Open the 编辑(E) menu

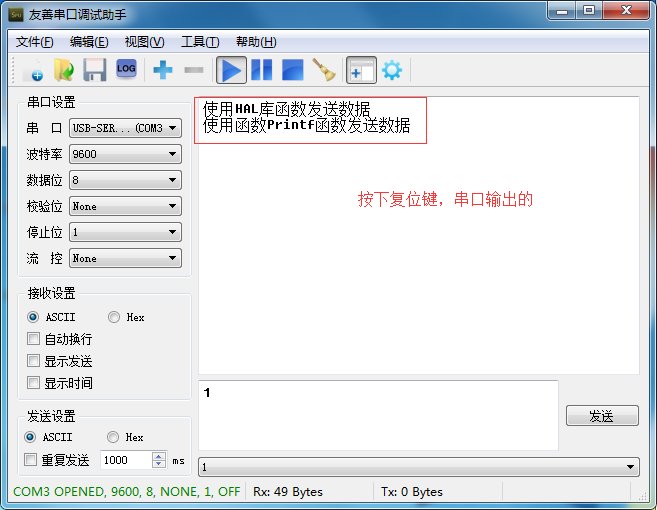click(x=89, y=42)
